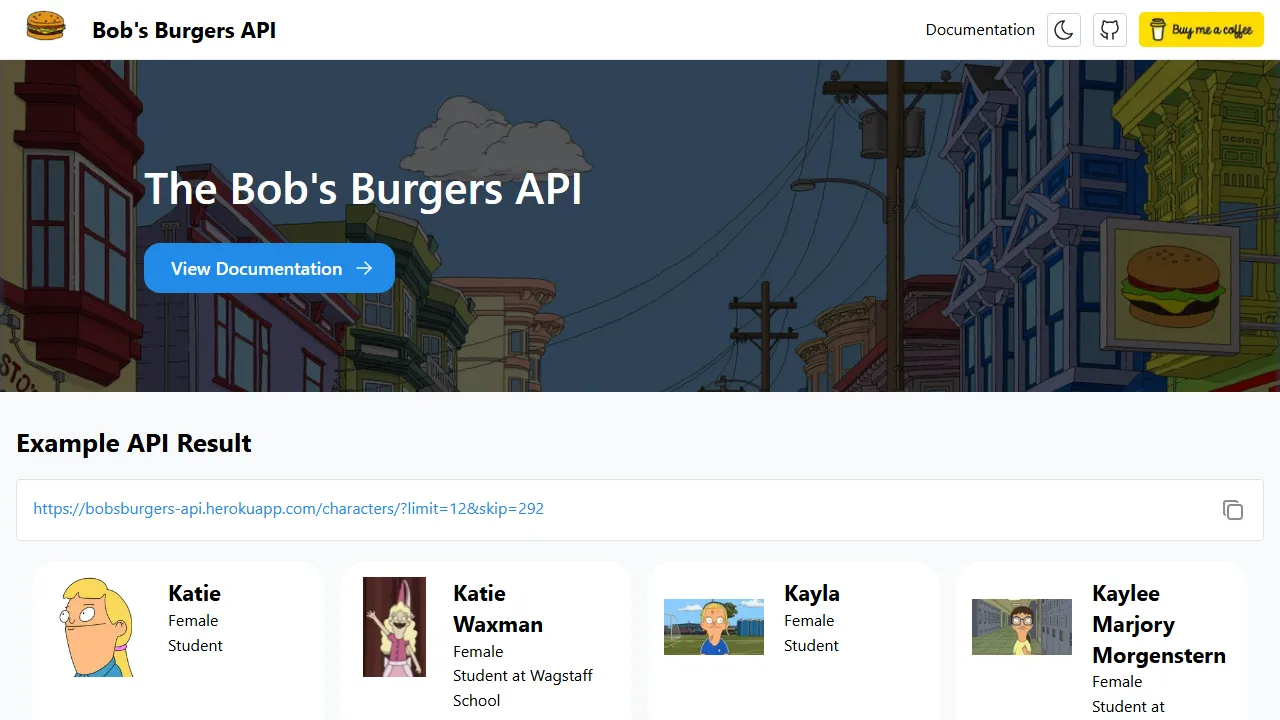Screen dimensions: 1280x720
Task: Open the characters API URL link
Action: (289, 509)
